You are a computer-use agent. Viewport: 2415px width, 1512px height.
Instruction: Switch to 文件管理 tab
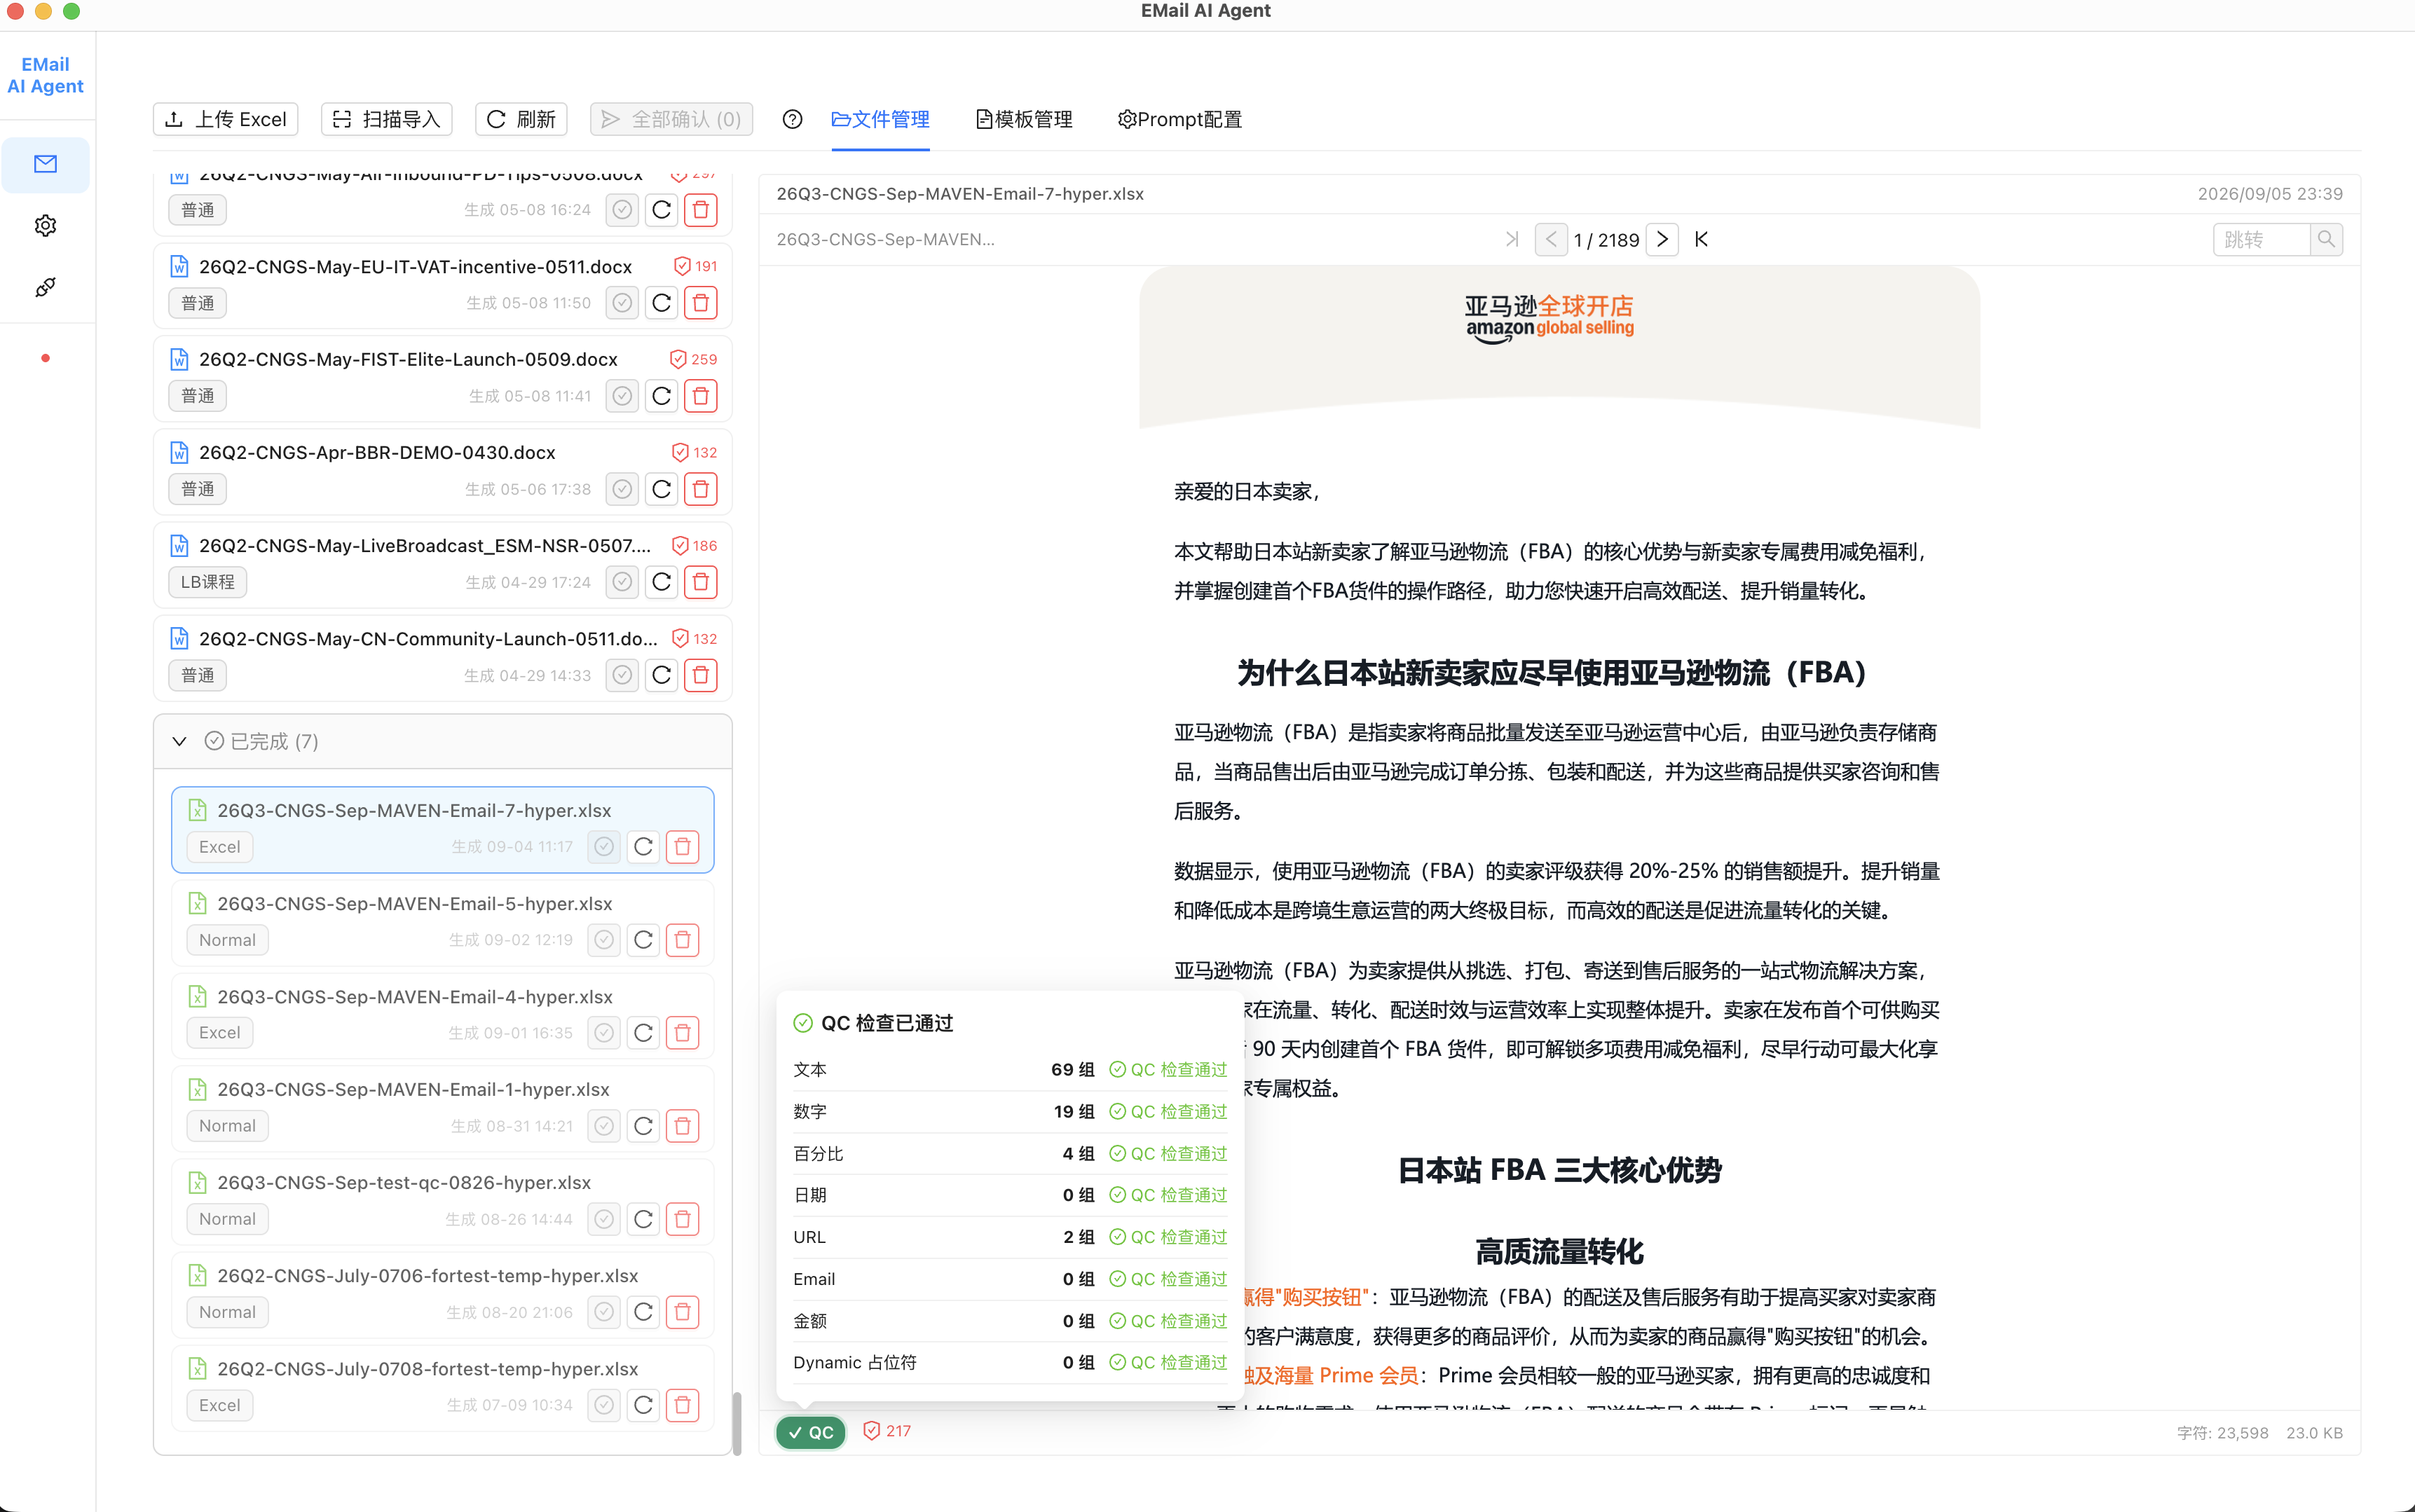[881, 120]
